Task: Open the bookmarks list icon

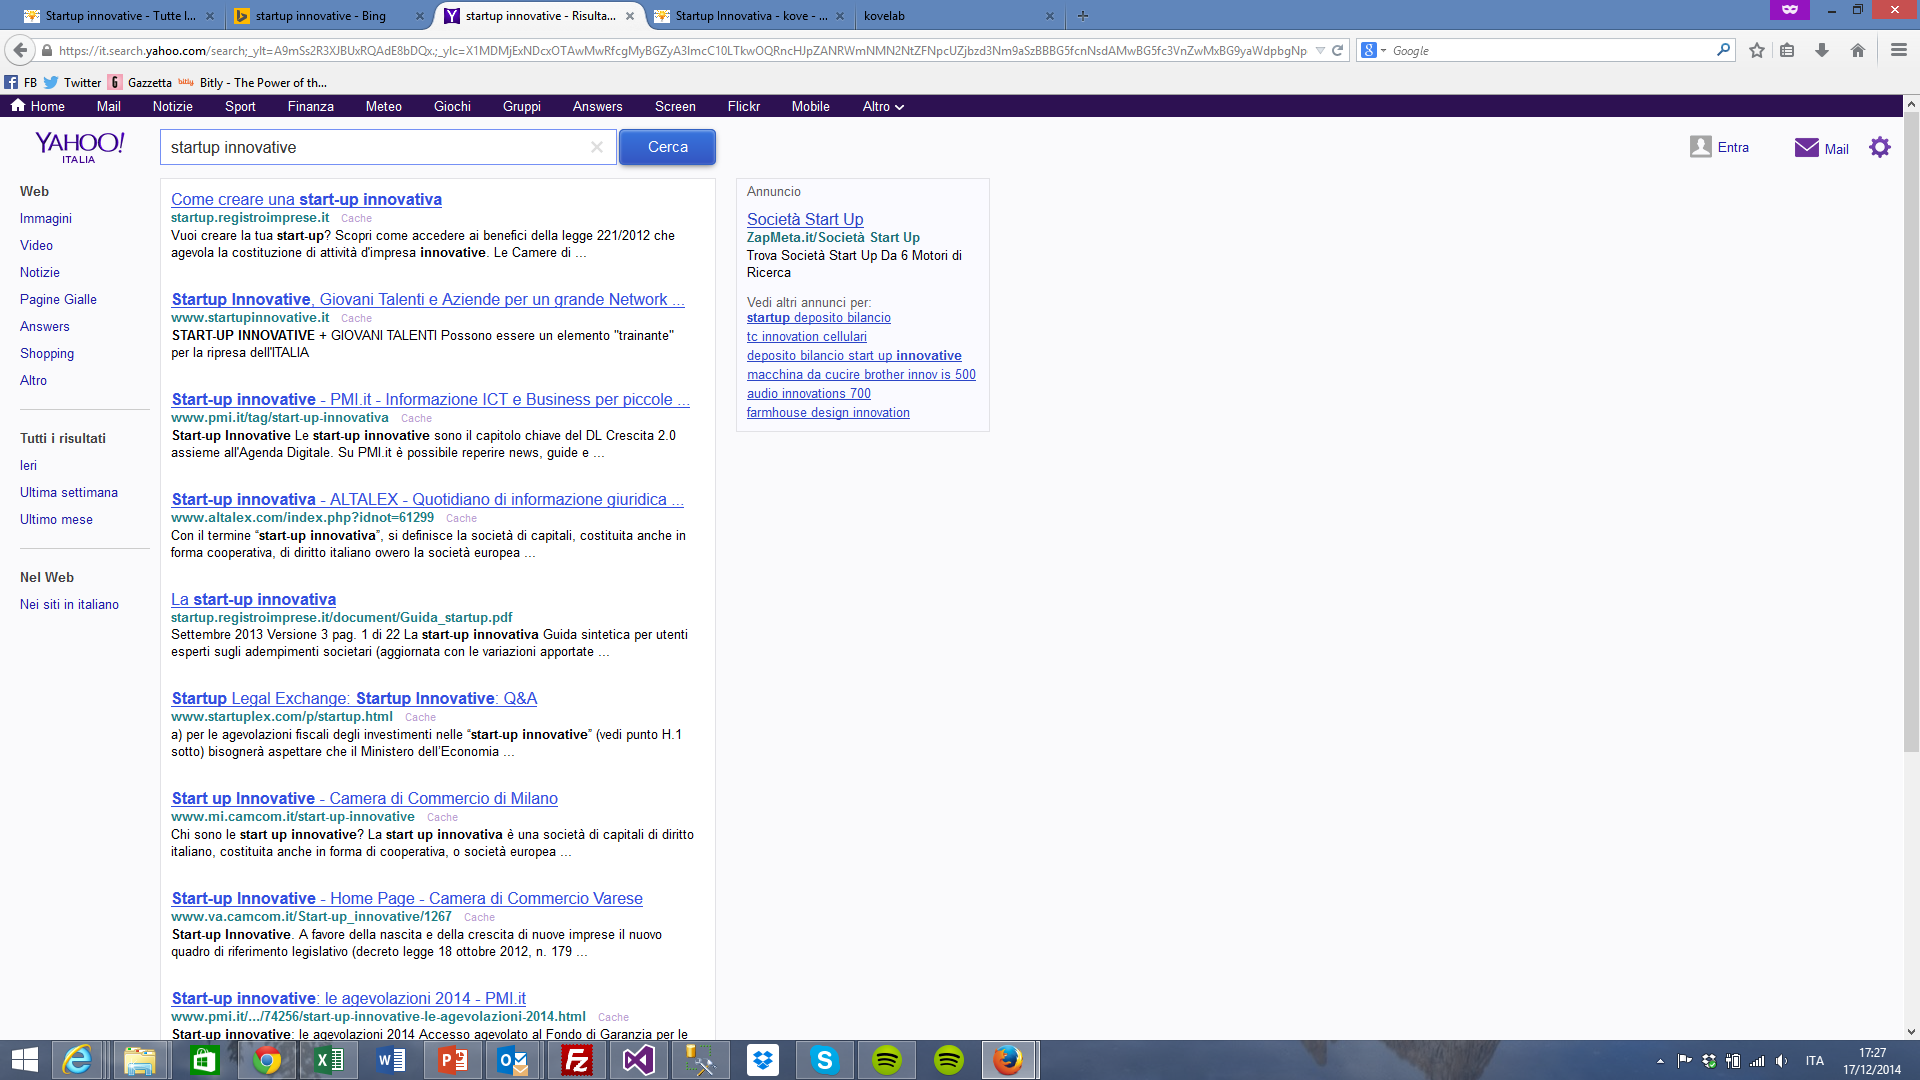Action: 1787,50
